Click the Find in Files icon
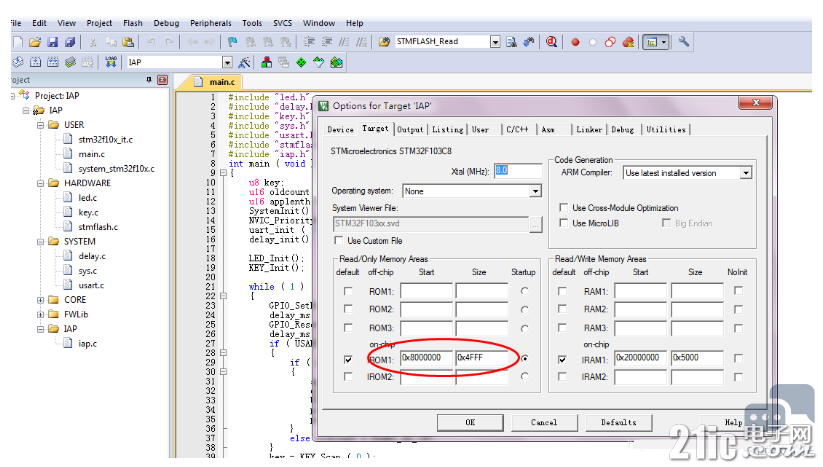 tap(384, 42)
